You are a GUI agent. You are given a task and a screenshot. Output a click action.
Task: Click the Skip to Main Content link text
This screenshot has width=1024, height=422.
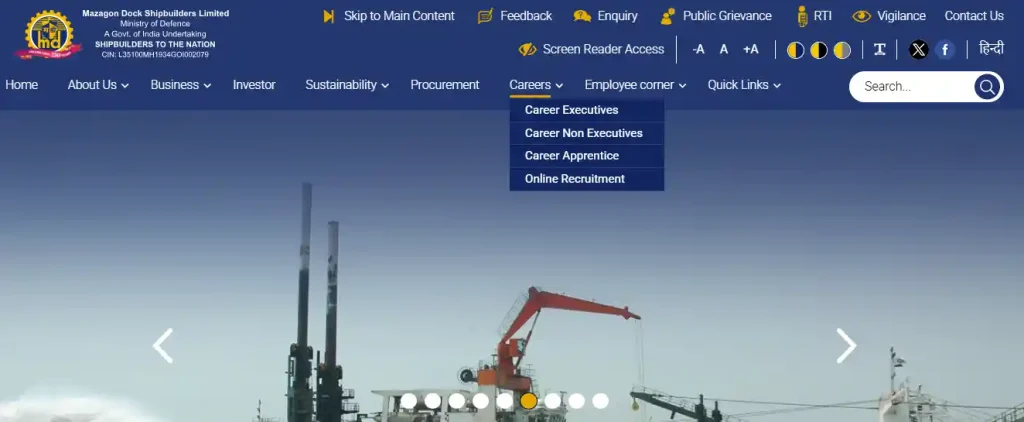click(x=399, y=16)
